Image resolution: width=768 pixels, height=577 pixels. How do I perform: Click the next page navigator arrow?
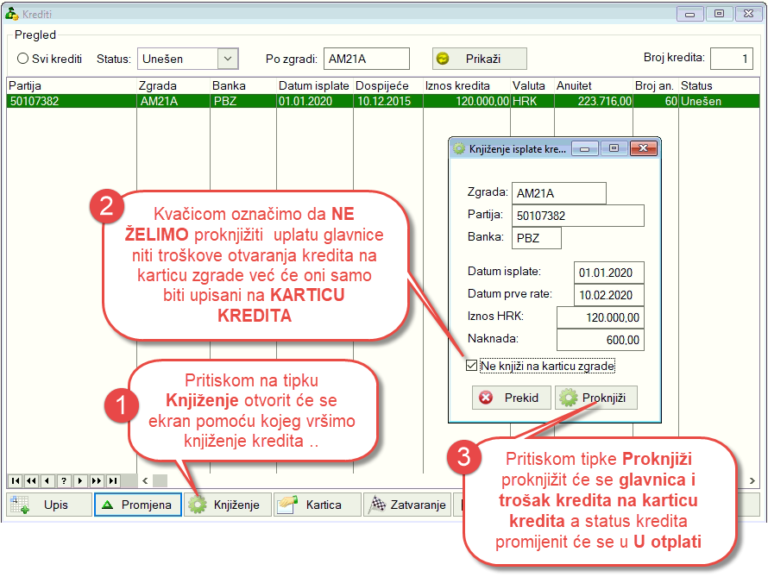pyautogui.click(x=96, y=481)
